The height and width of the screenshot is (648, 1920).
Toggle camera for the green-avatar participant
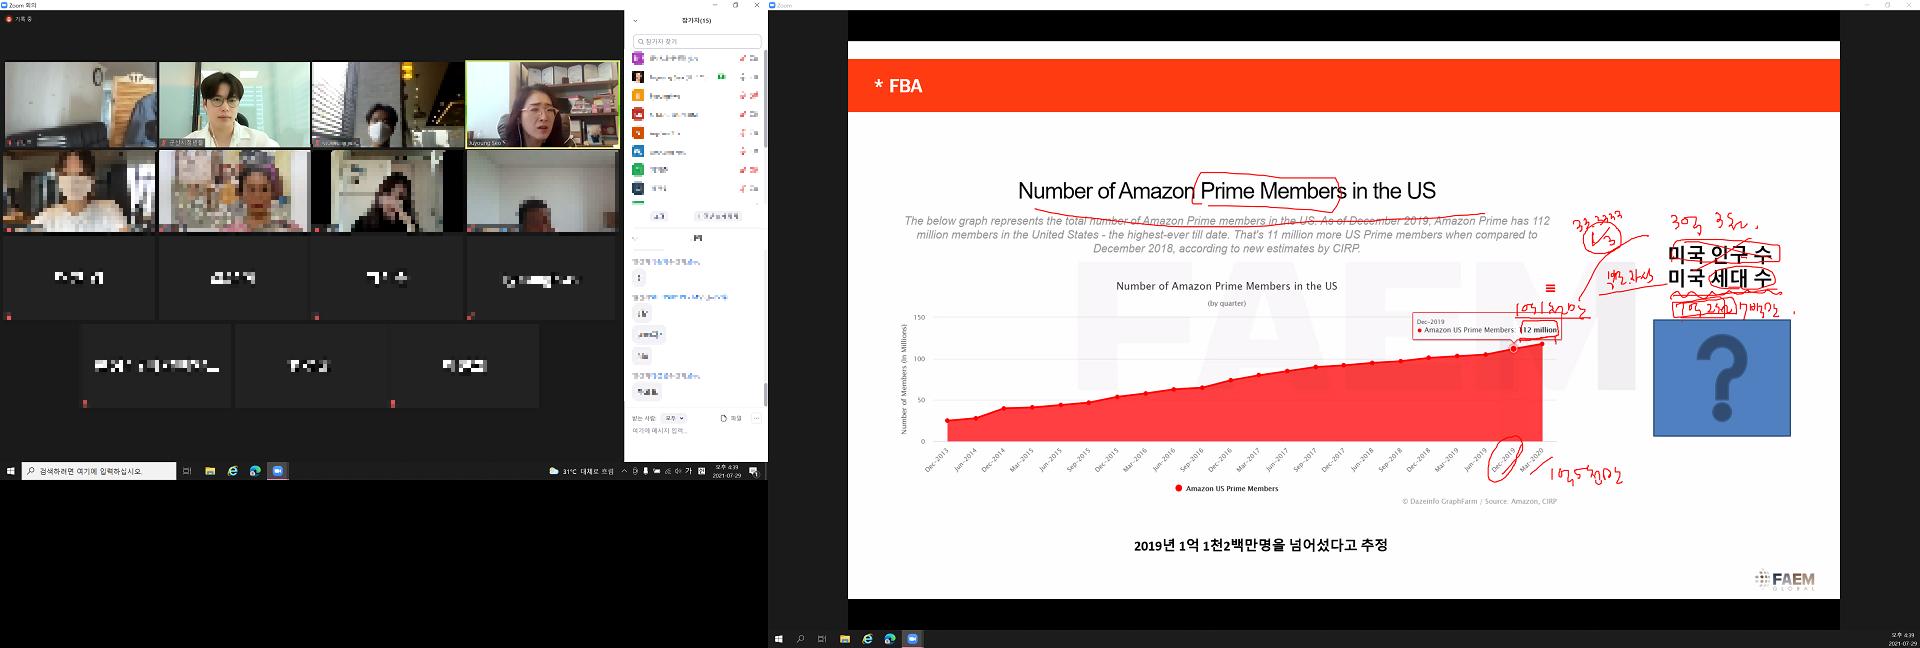[754, 170]
